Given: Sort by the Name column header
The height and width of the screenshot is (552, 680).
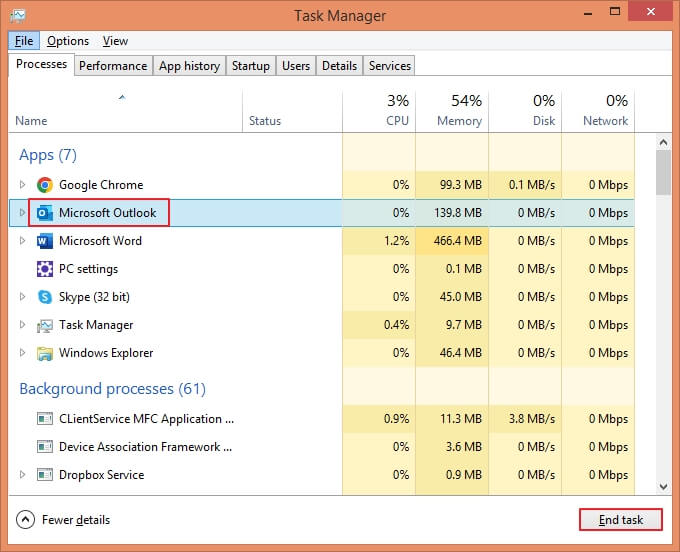Looking at the screenshot, I should [125, 111].
